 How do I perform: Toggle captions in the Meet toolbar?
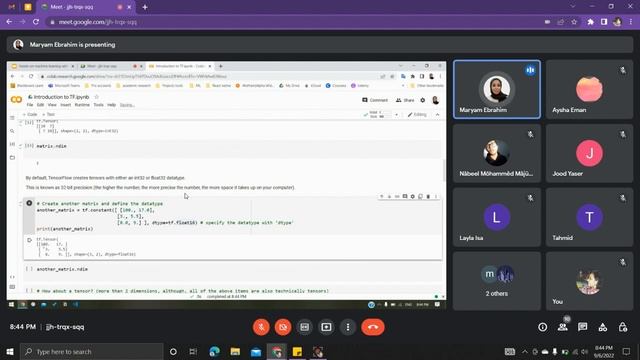304,327
